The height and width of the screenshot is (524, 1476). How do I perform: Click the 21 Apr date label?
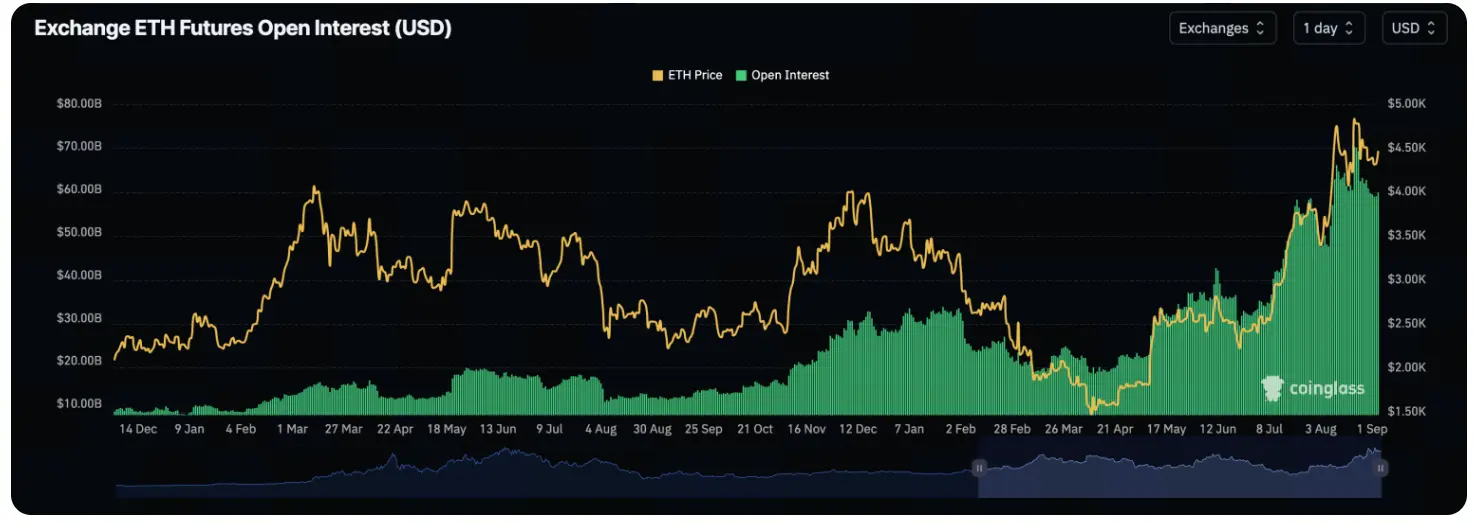point(1115,429)
